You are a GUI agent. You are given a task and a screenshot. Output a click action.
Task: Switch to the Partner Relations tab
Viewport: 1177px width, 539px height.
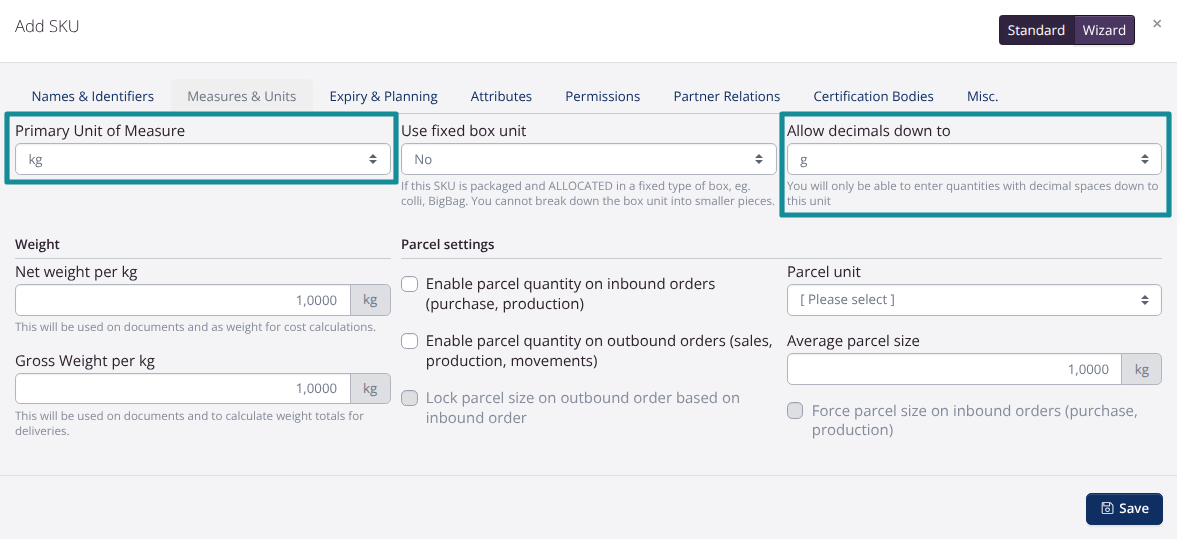coord(726,97)
